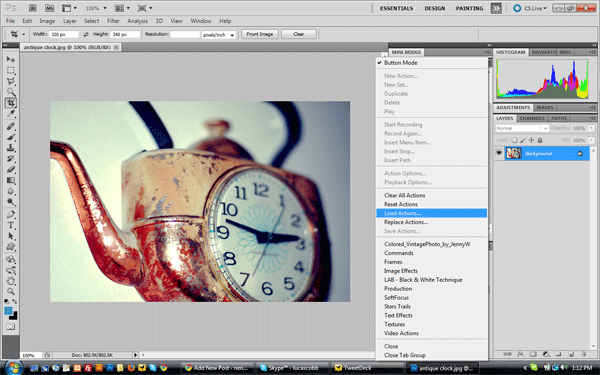Switch to the Masks tab
This screenshot has width=600, height=375.
[545, 108]
